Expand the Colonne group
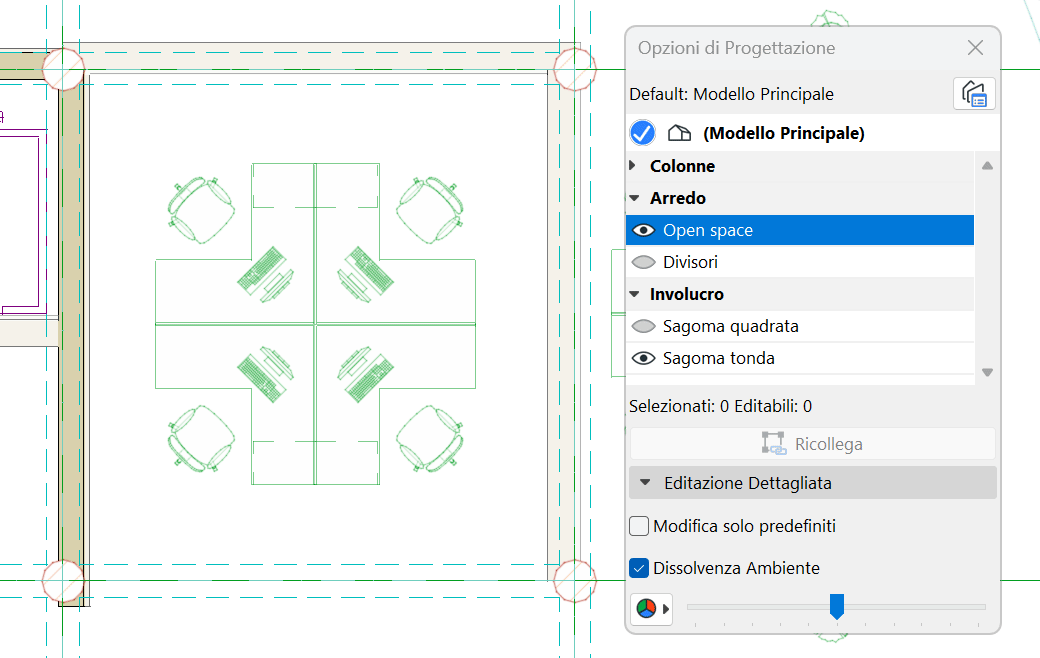This screenshot has height=658, width=1040. coord(633,165)
